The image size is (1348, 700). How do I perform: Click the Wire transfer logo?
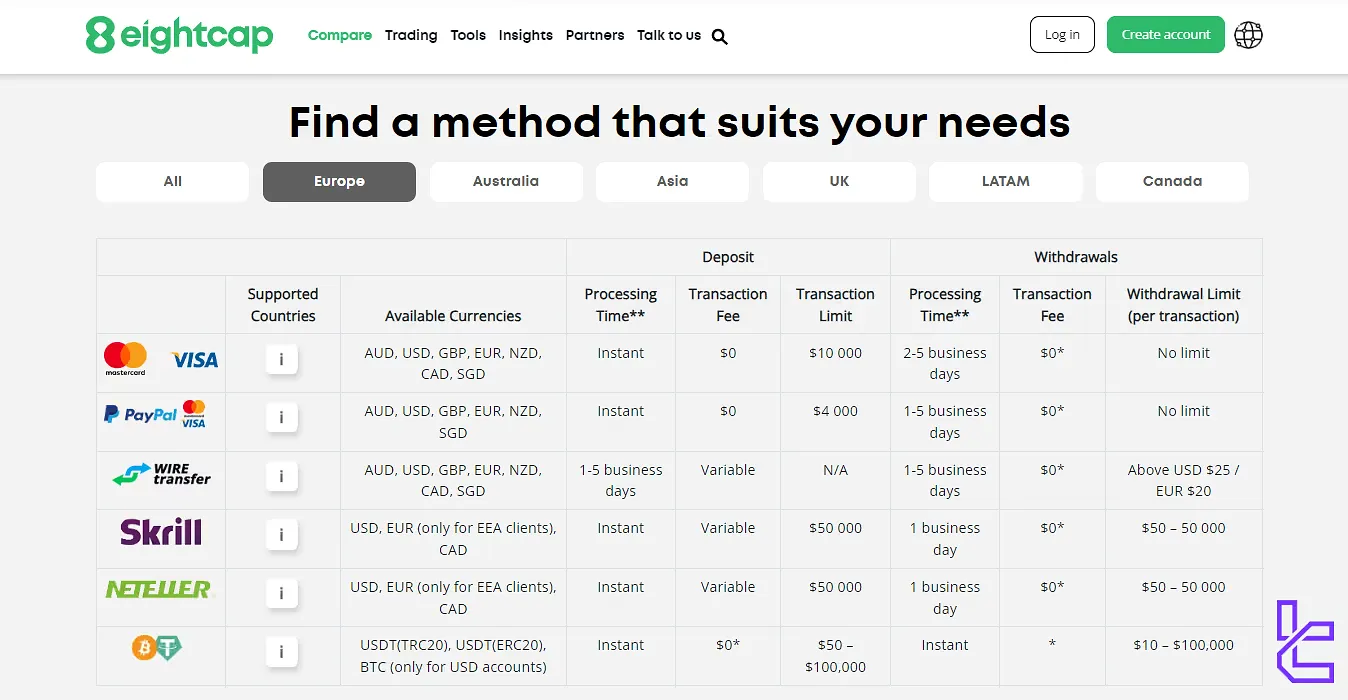point(161,474)
